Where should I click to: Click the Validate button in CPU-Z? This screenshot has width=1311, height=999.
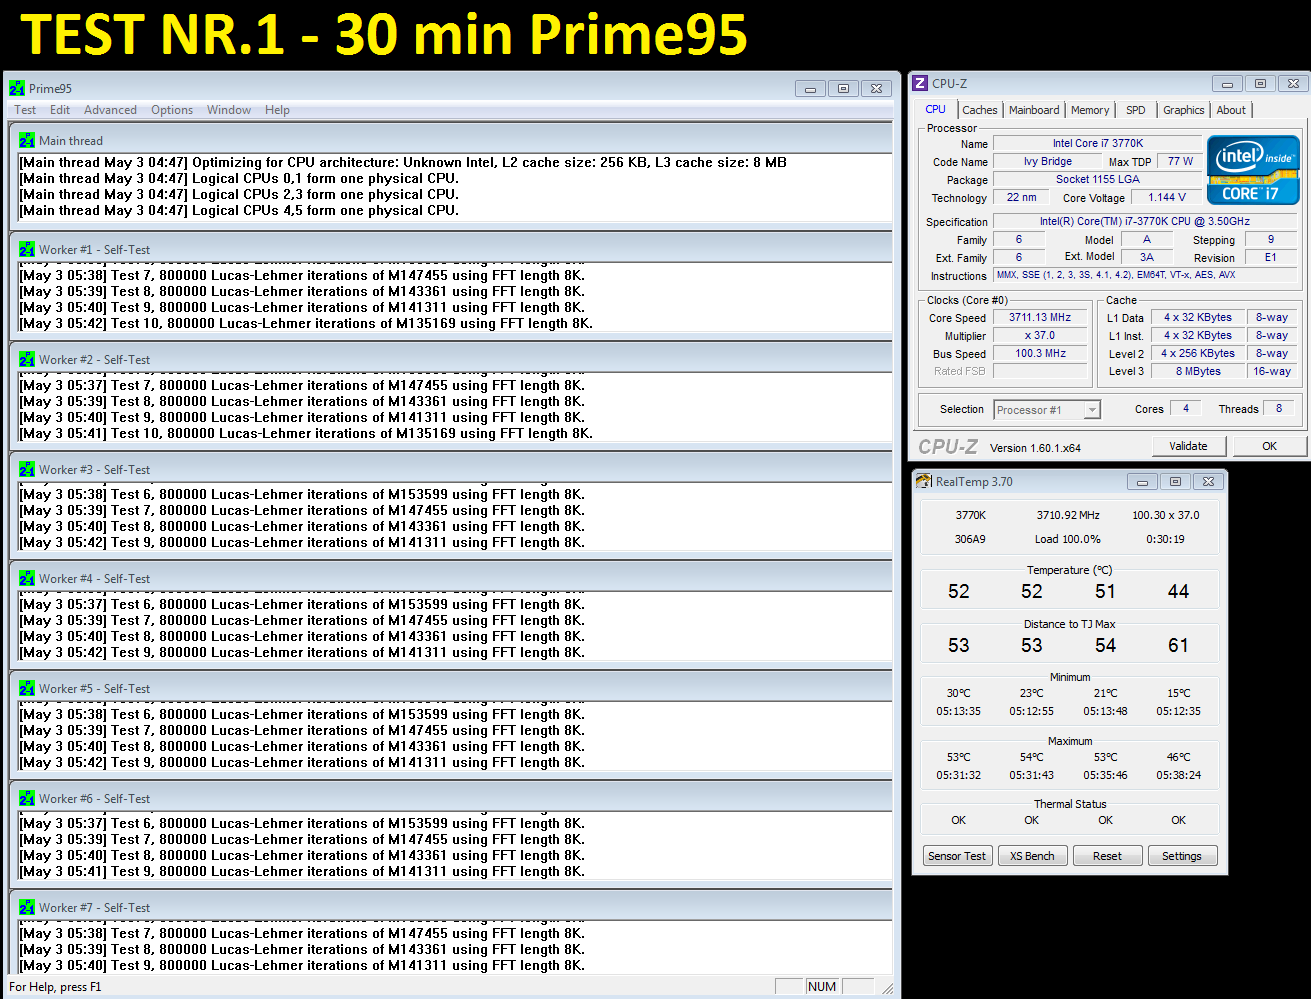1188,446
